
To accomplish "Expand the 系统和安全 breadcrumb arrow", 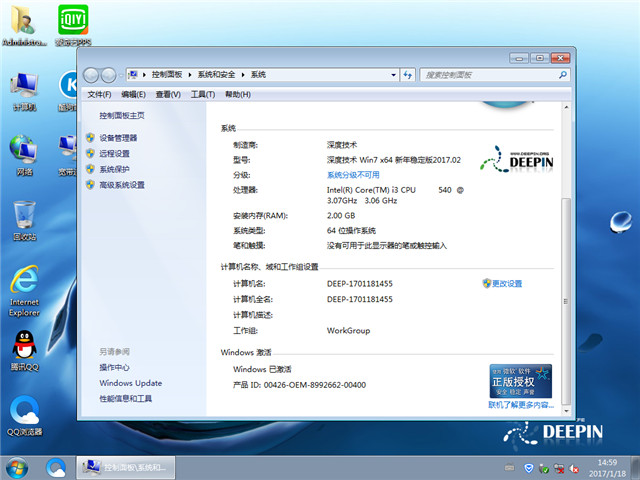I will click(244, 75).
